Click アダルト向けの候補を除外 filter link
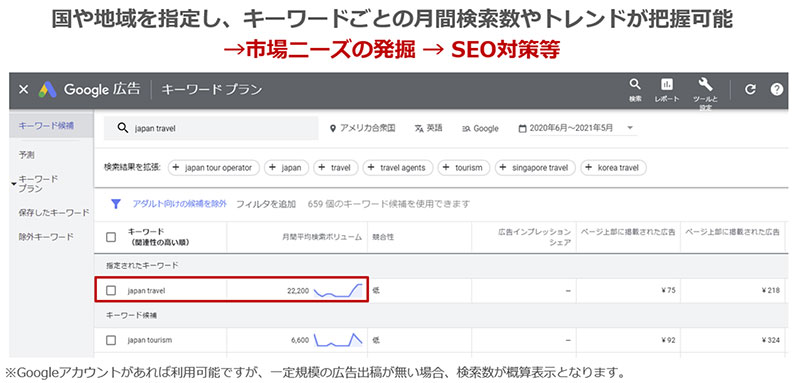Screen dimensions: 800x383 (x=180, y=204)
